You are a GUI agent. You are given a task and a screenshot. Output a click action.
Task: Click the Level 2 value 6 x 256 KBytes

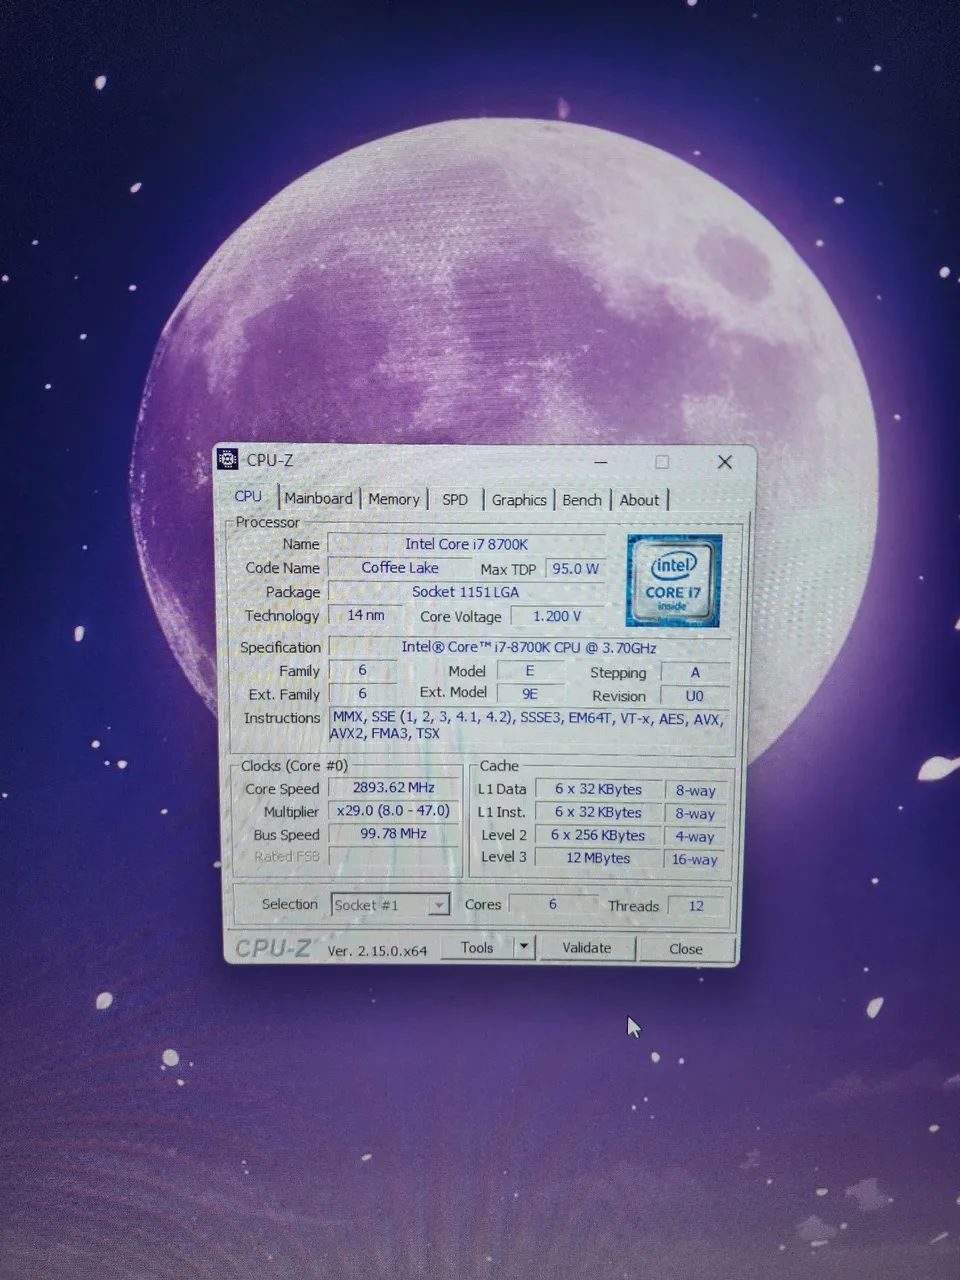(x=599, y=835)
